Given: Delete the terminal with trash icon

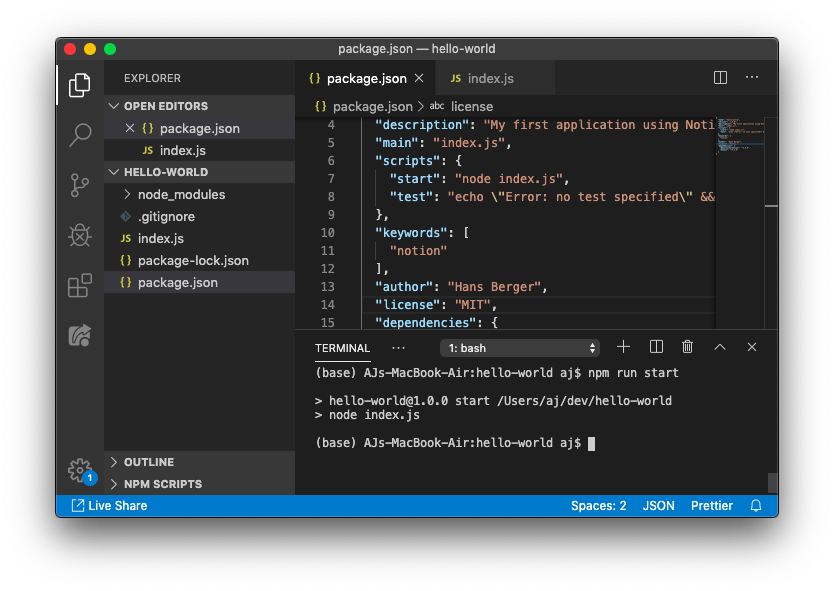Looking at the screenshot, I should 687,347.
